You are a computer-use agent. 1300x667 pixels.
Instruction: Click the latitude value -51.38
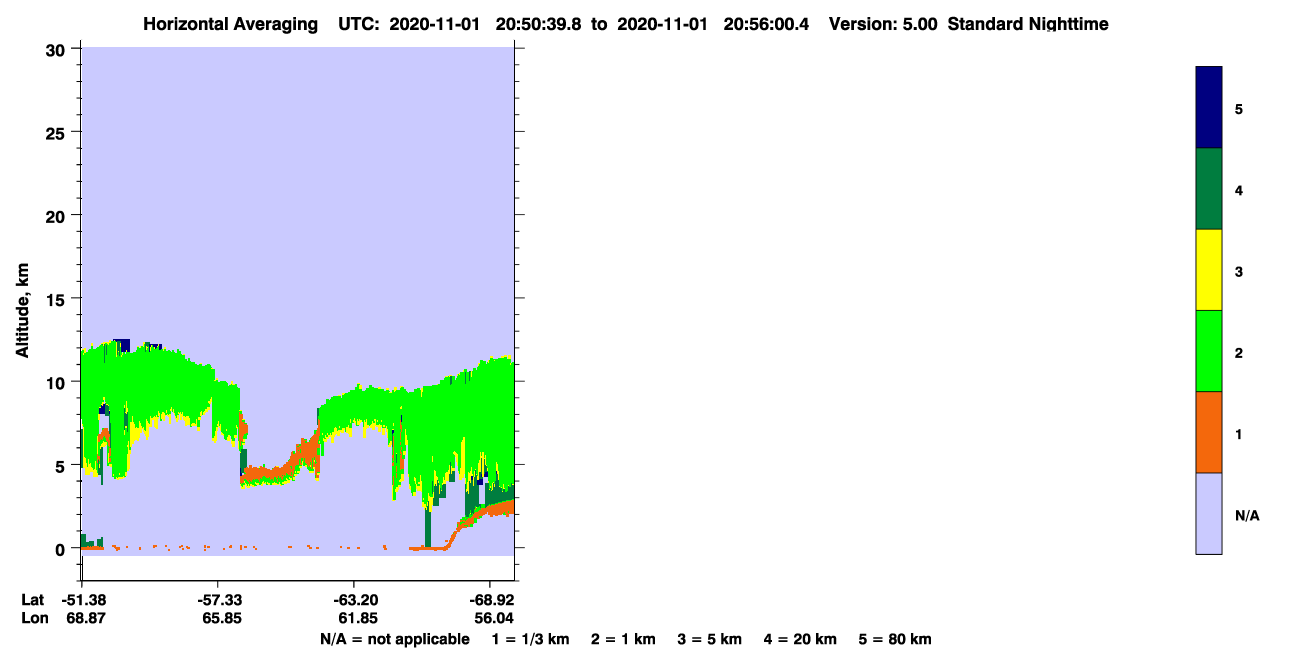click(83, 599)
